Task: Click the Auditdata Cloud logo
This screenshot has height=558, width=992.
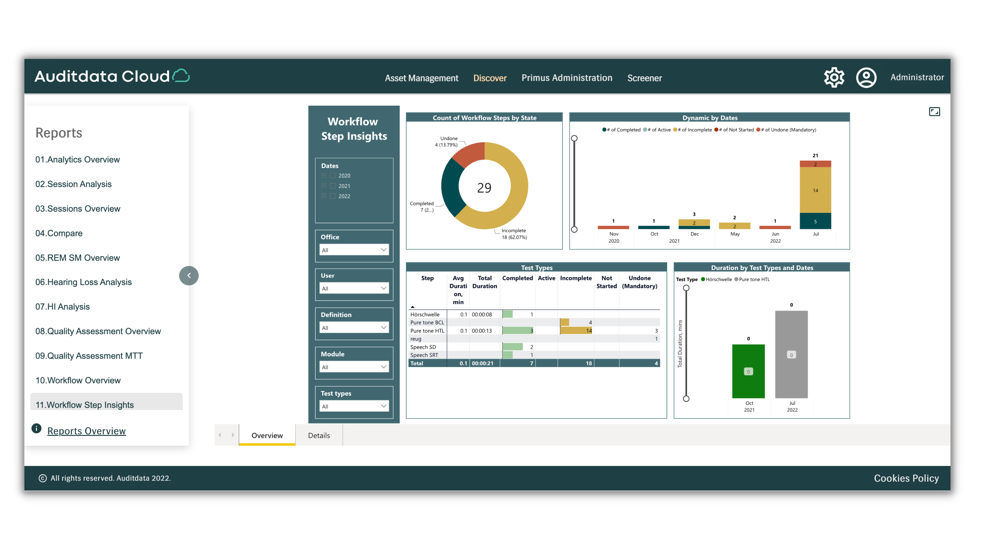Action: click(111, 77)
